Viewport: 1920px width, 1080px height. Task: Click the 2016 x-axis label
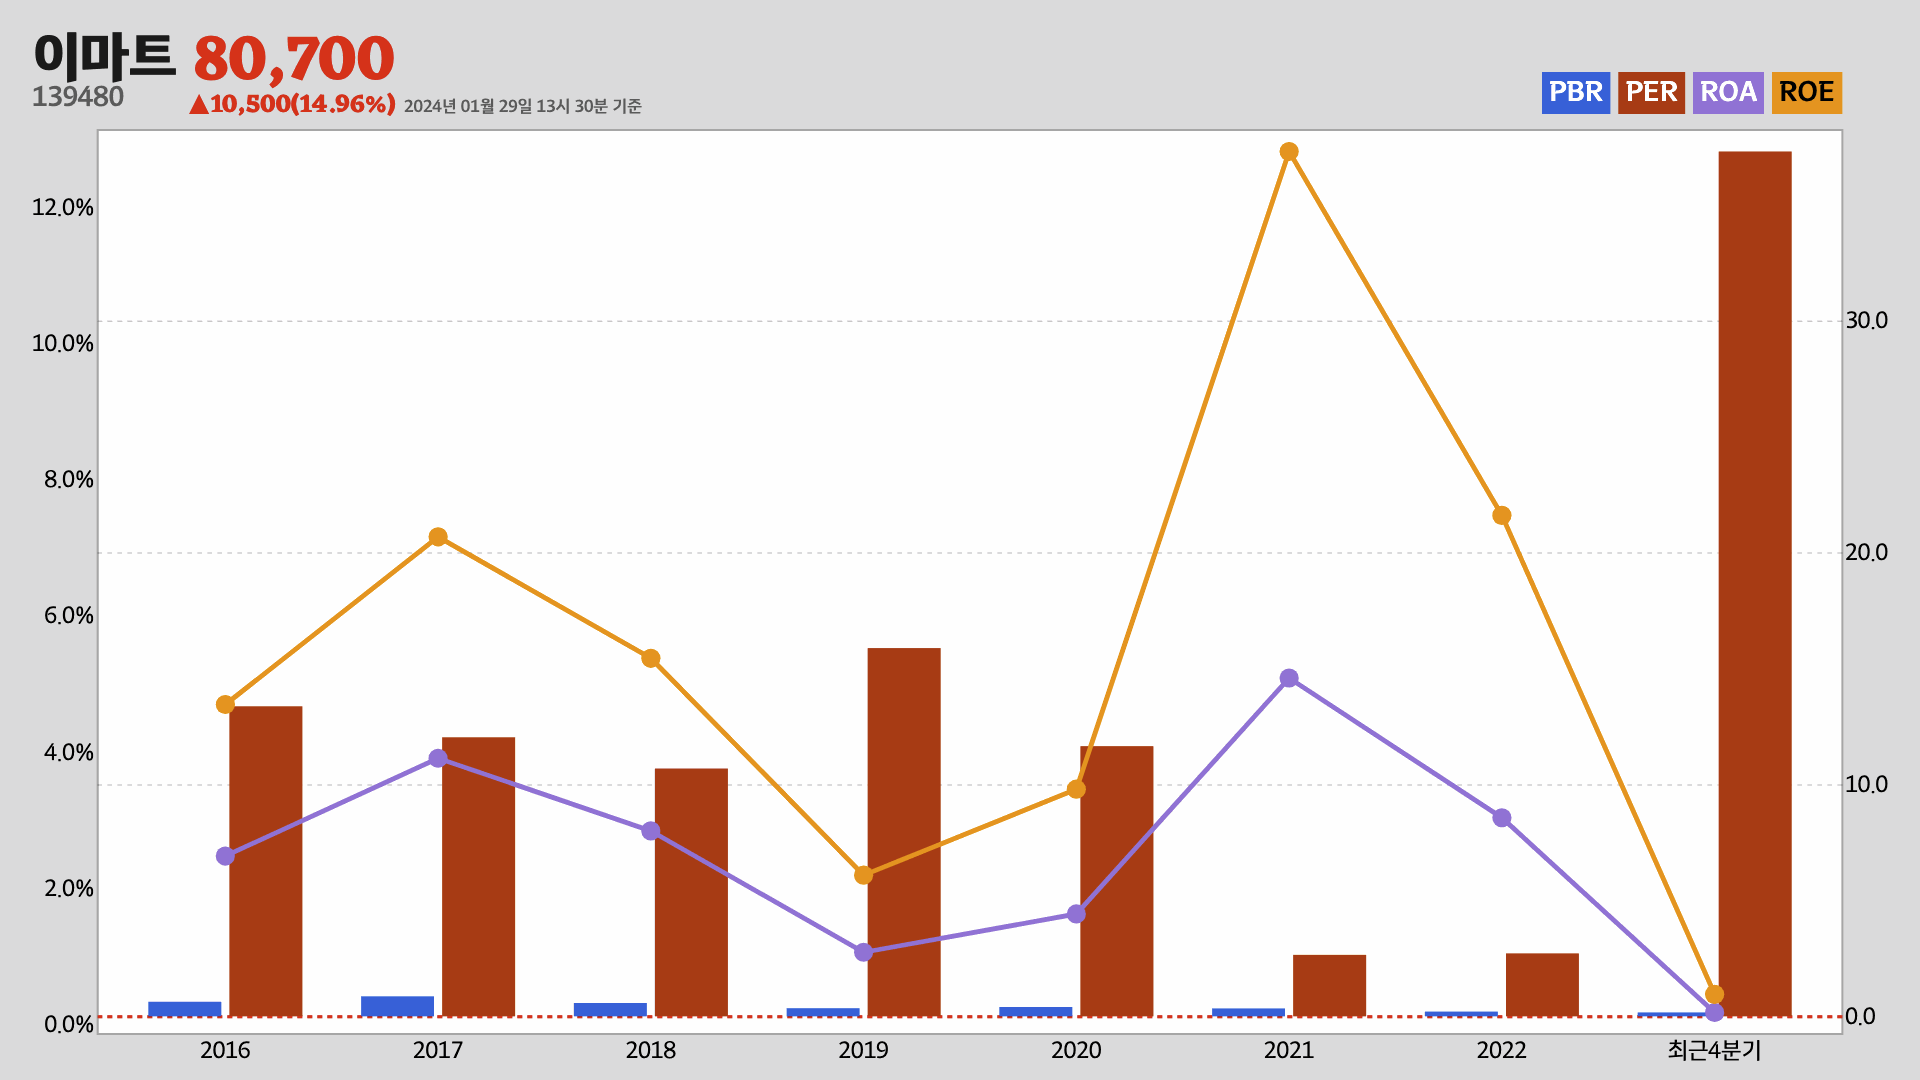coord(225,1050)
